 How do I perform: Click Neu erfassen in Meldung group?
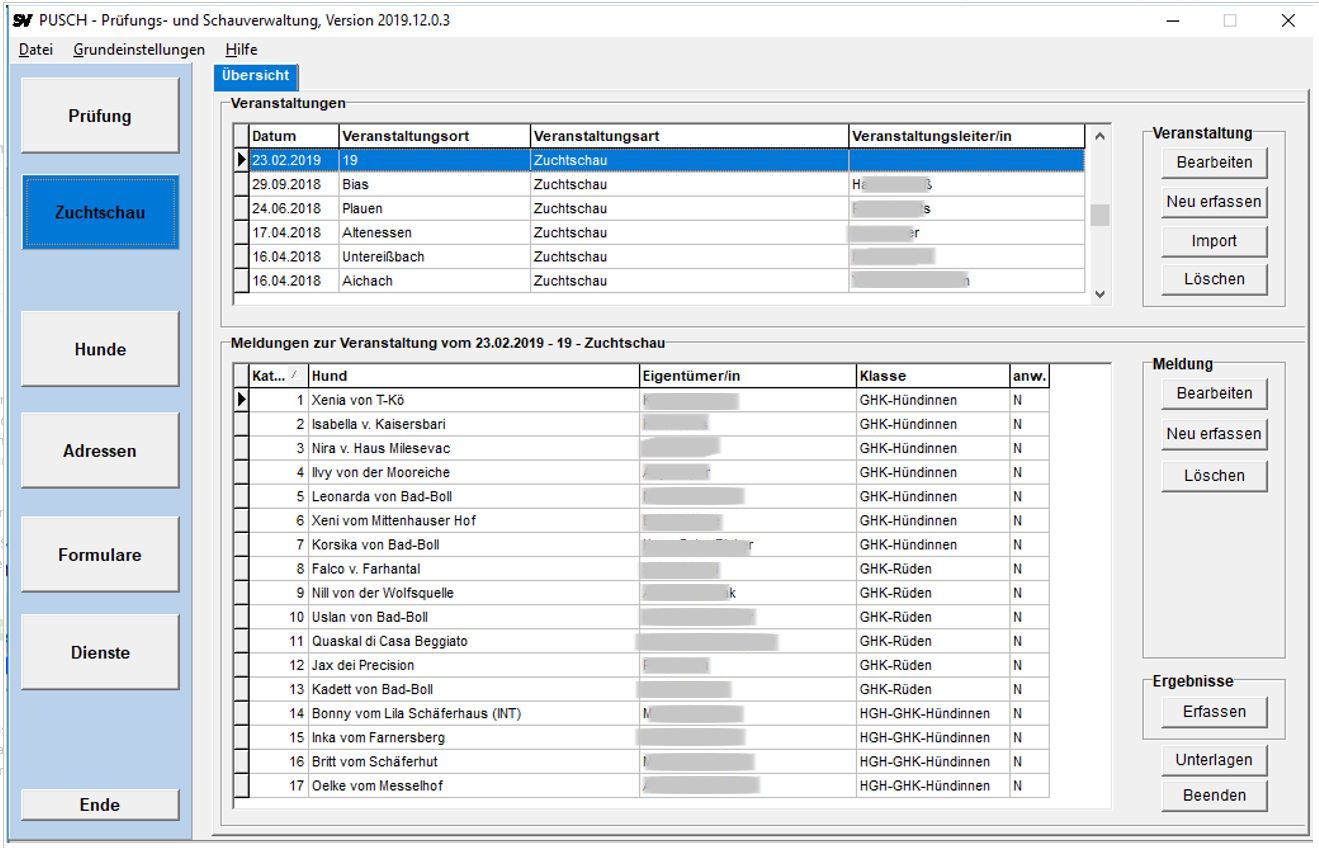1214,434
